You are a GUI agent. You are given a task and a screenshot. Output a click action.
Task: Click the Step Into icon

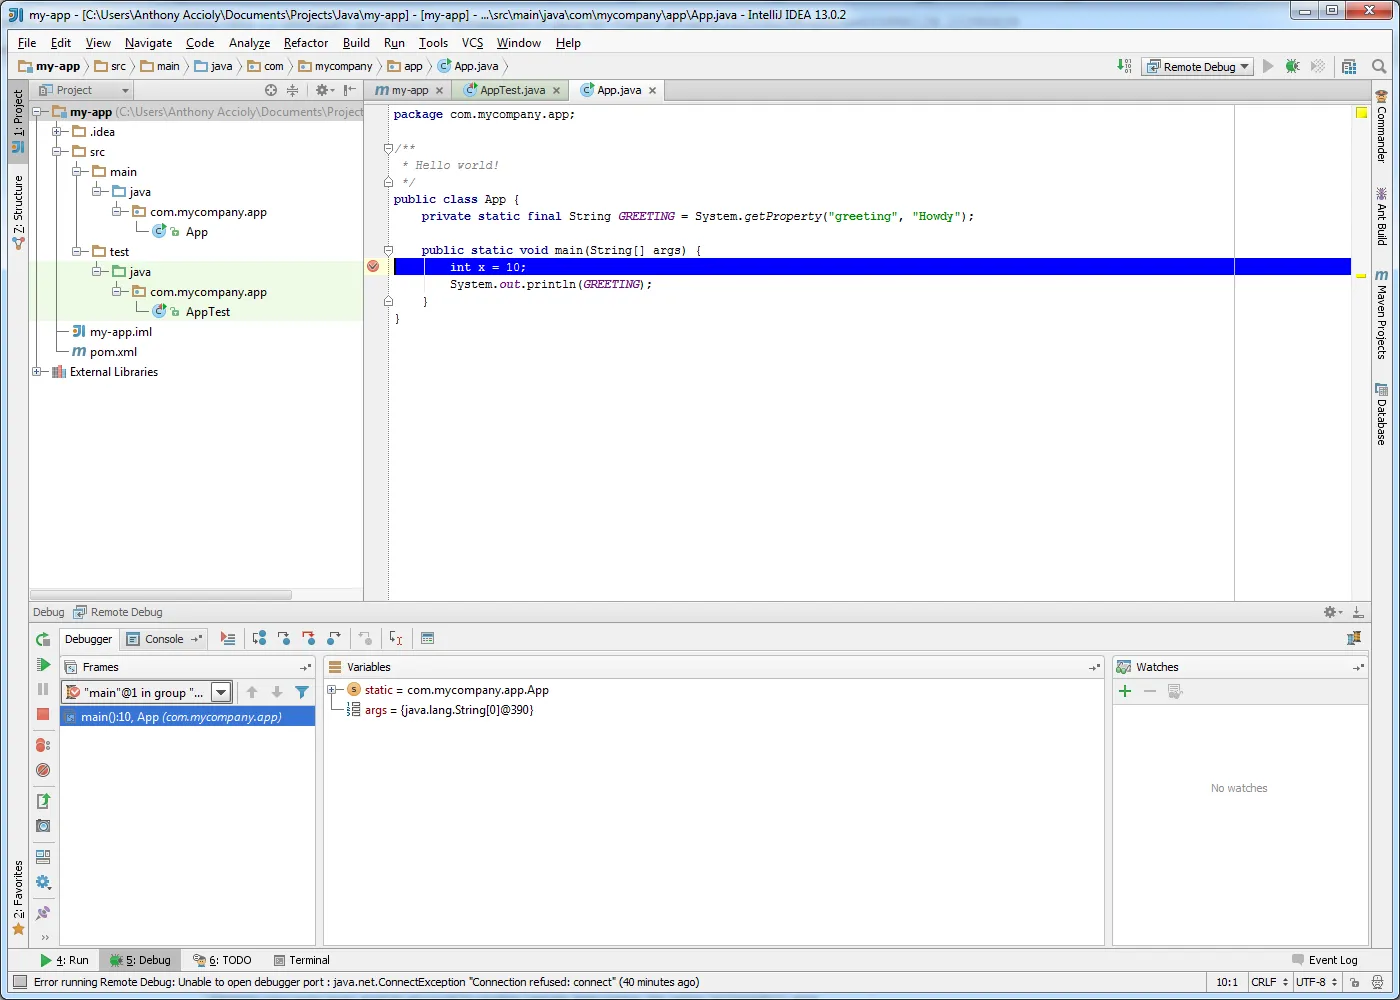284,638
